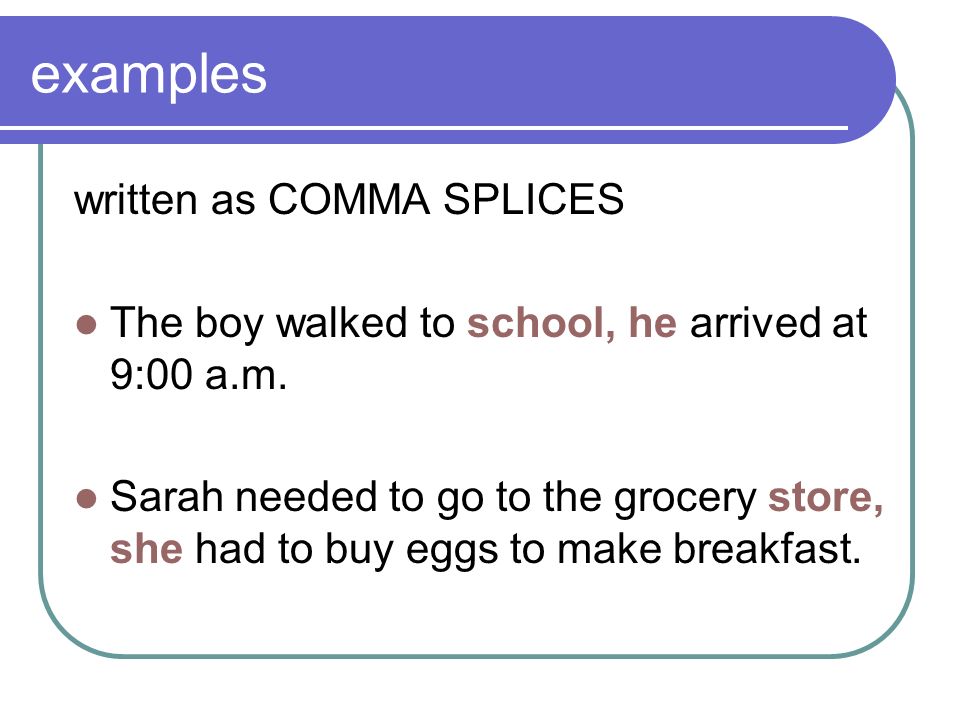Click the highlighted word 'she'
Screen dimensions: 960x720
point(146,548)
